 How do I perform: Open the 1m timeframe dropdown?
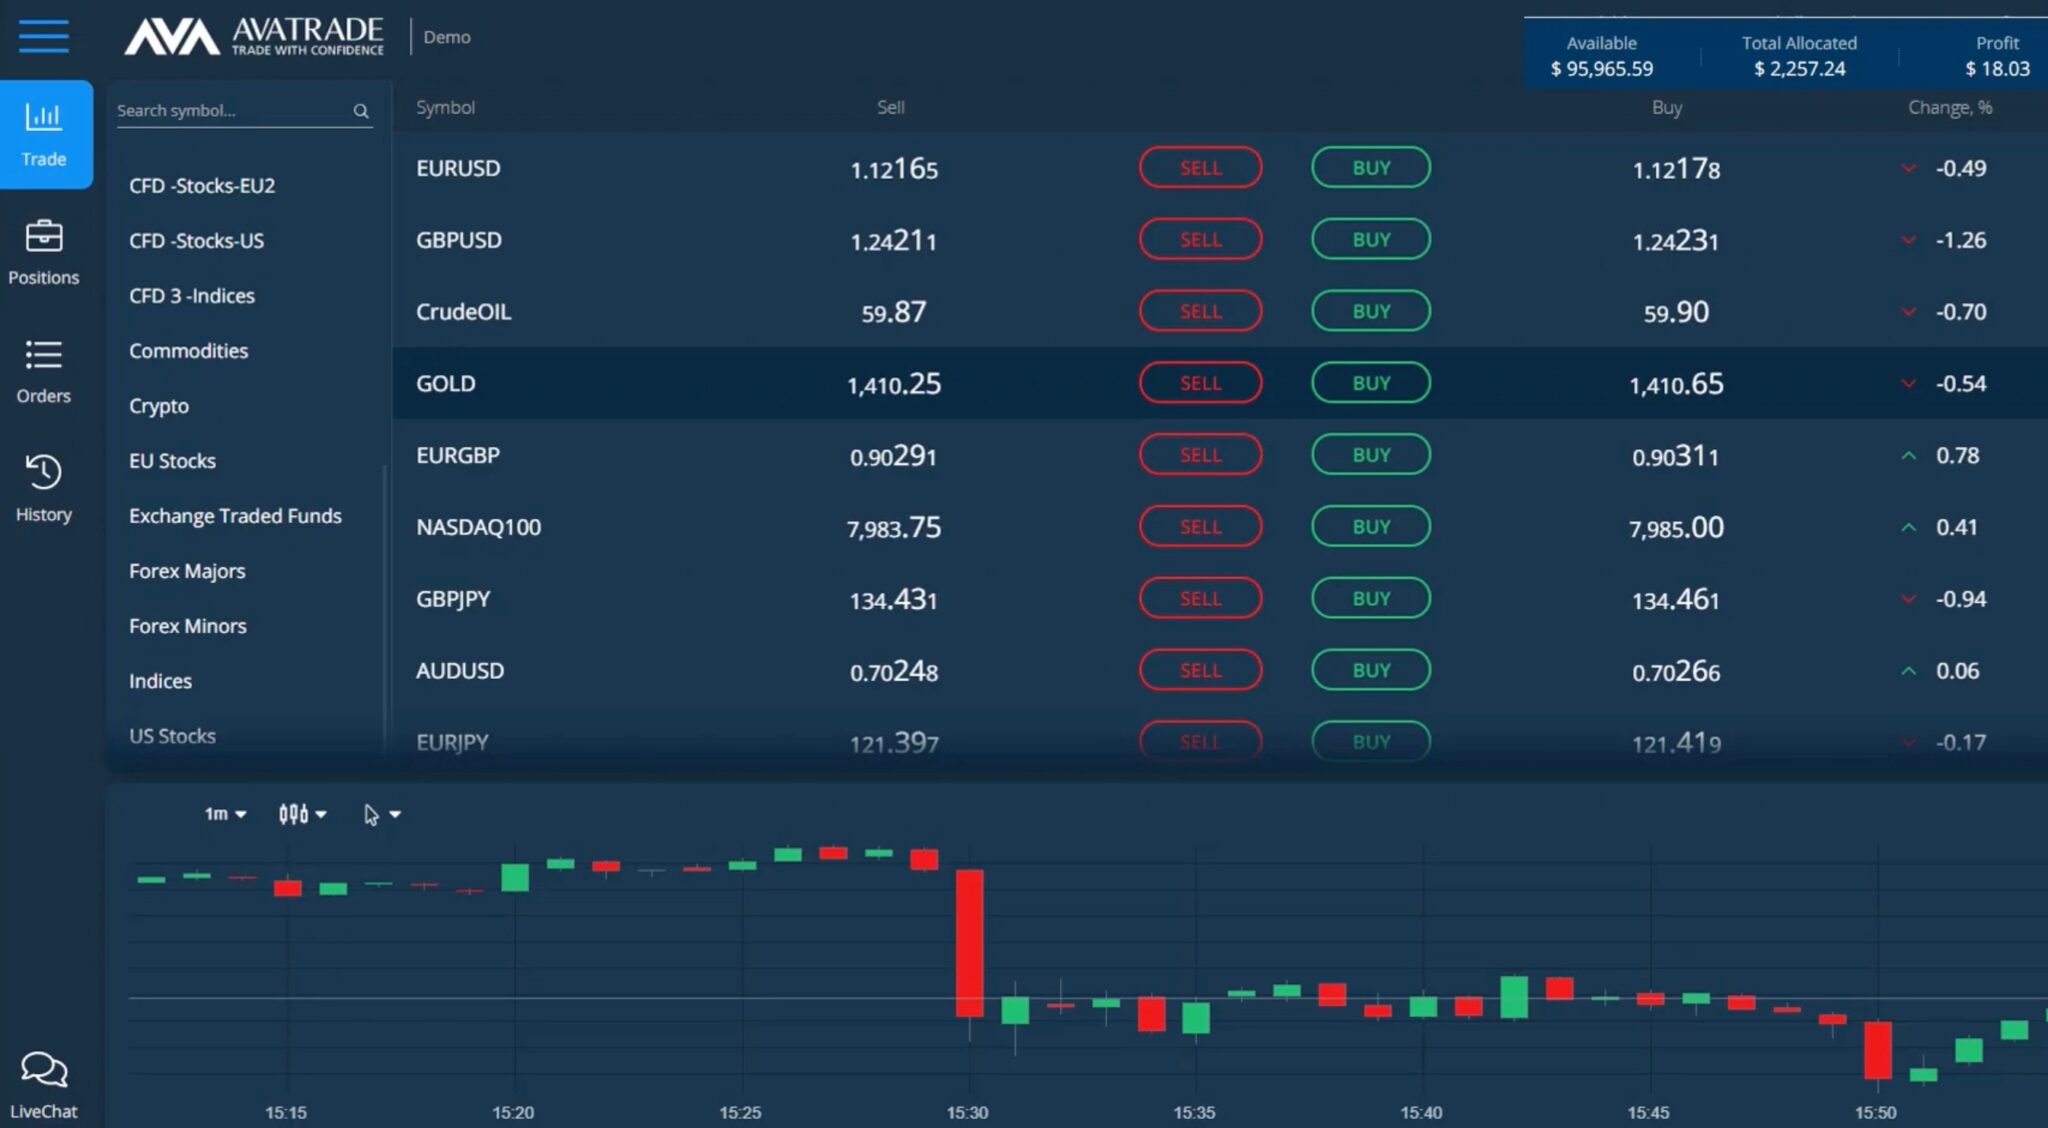[223, 814]
